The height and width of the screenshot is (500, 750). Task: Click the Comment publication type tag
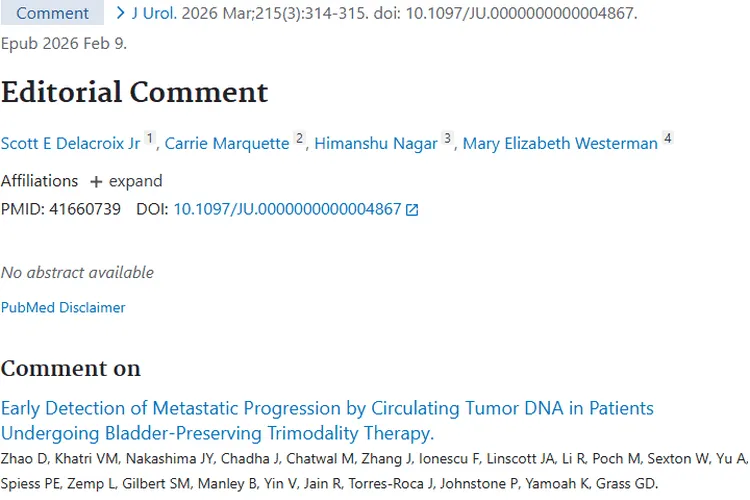point(52,14)
